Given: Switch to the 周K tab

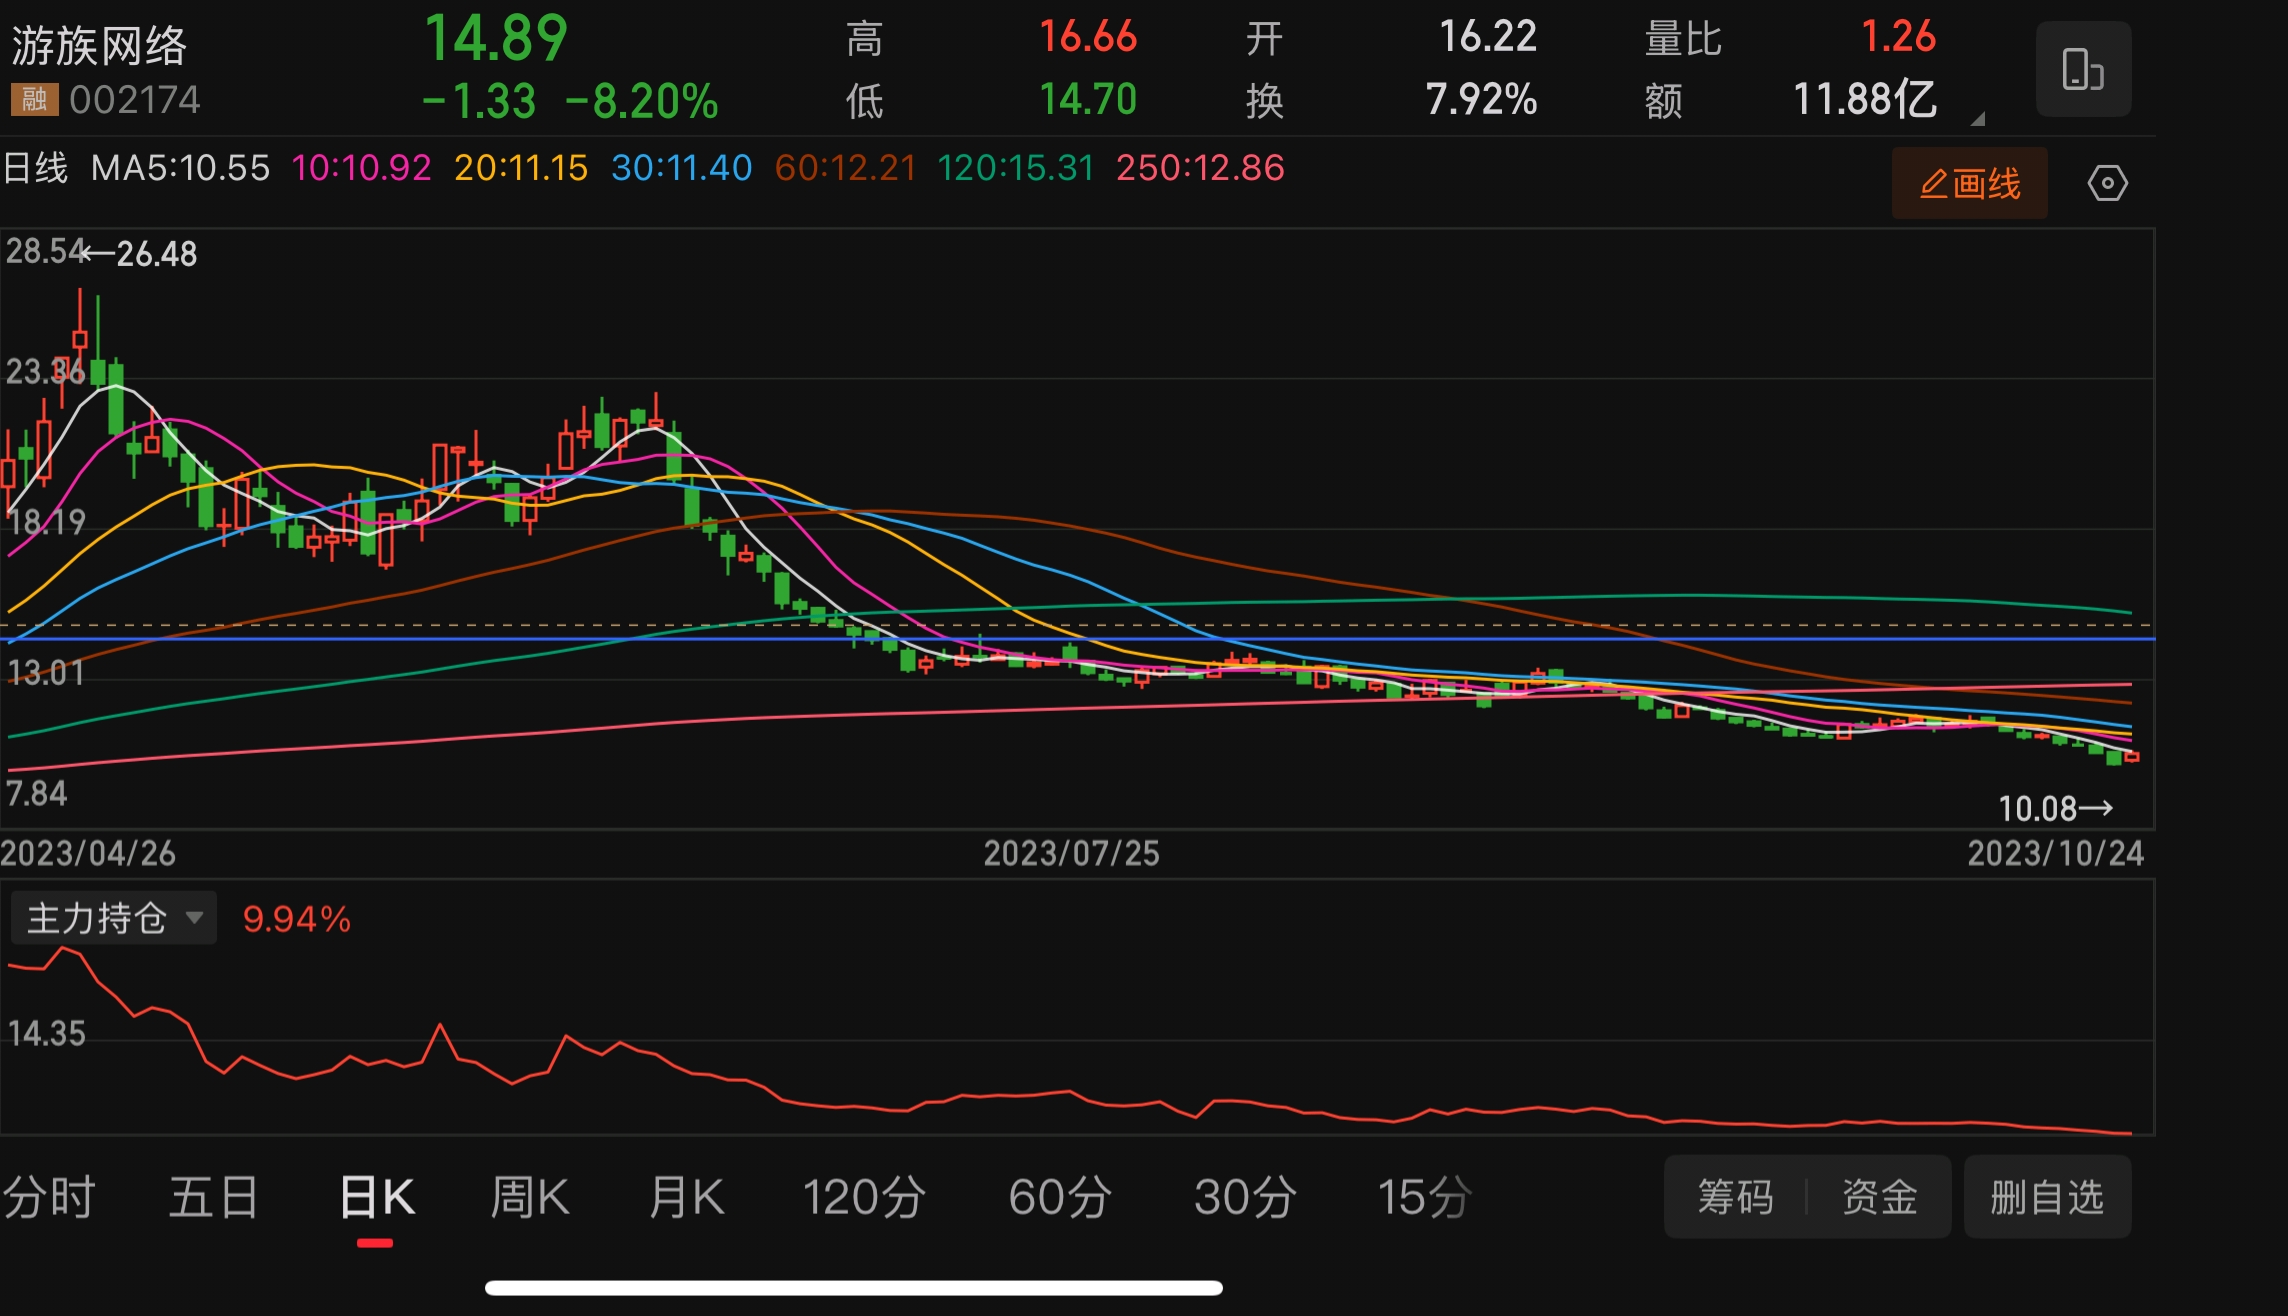Looking at the screenshot, I should 530,1197.
